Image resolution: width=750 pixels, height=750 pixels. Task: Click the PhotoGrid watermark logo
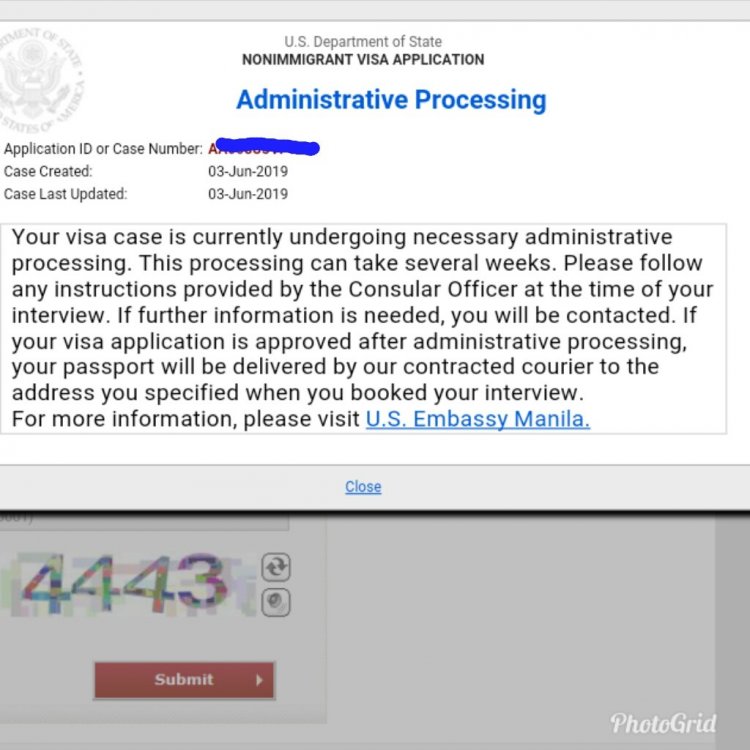[663, 723]
